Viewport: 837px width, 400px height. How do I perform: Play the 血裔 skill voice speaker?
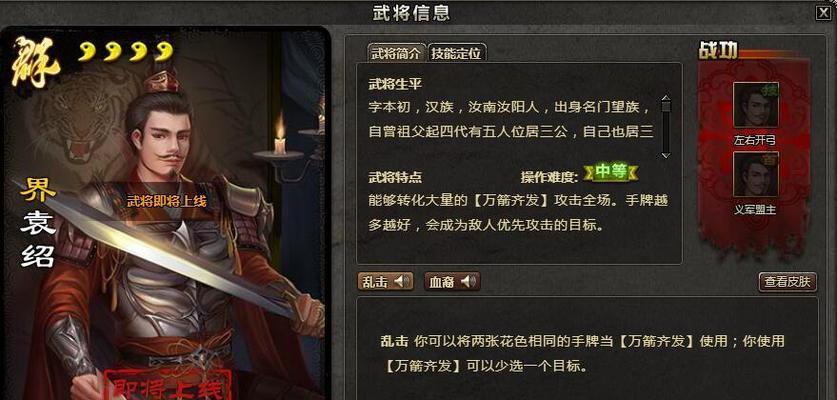point(469,281)
